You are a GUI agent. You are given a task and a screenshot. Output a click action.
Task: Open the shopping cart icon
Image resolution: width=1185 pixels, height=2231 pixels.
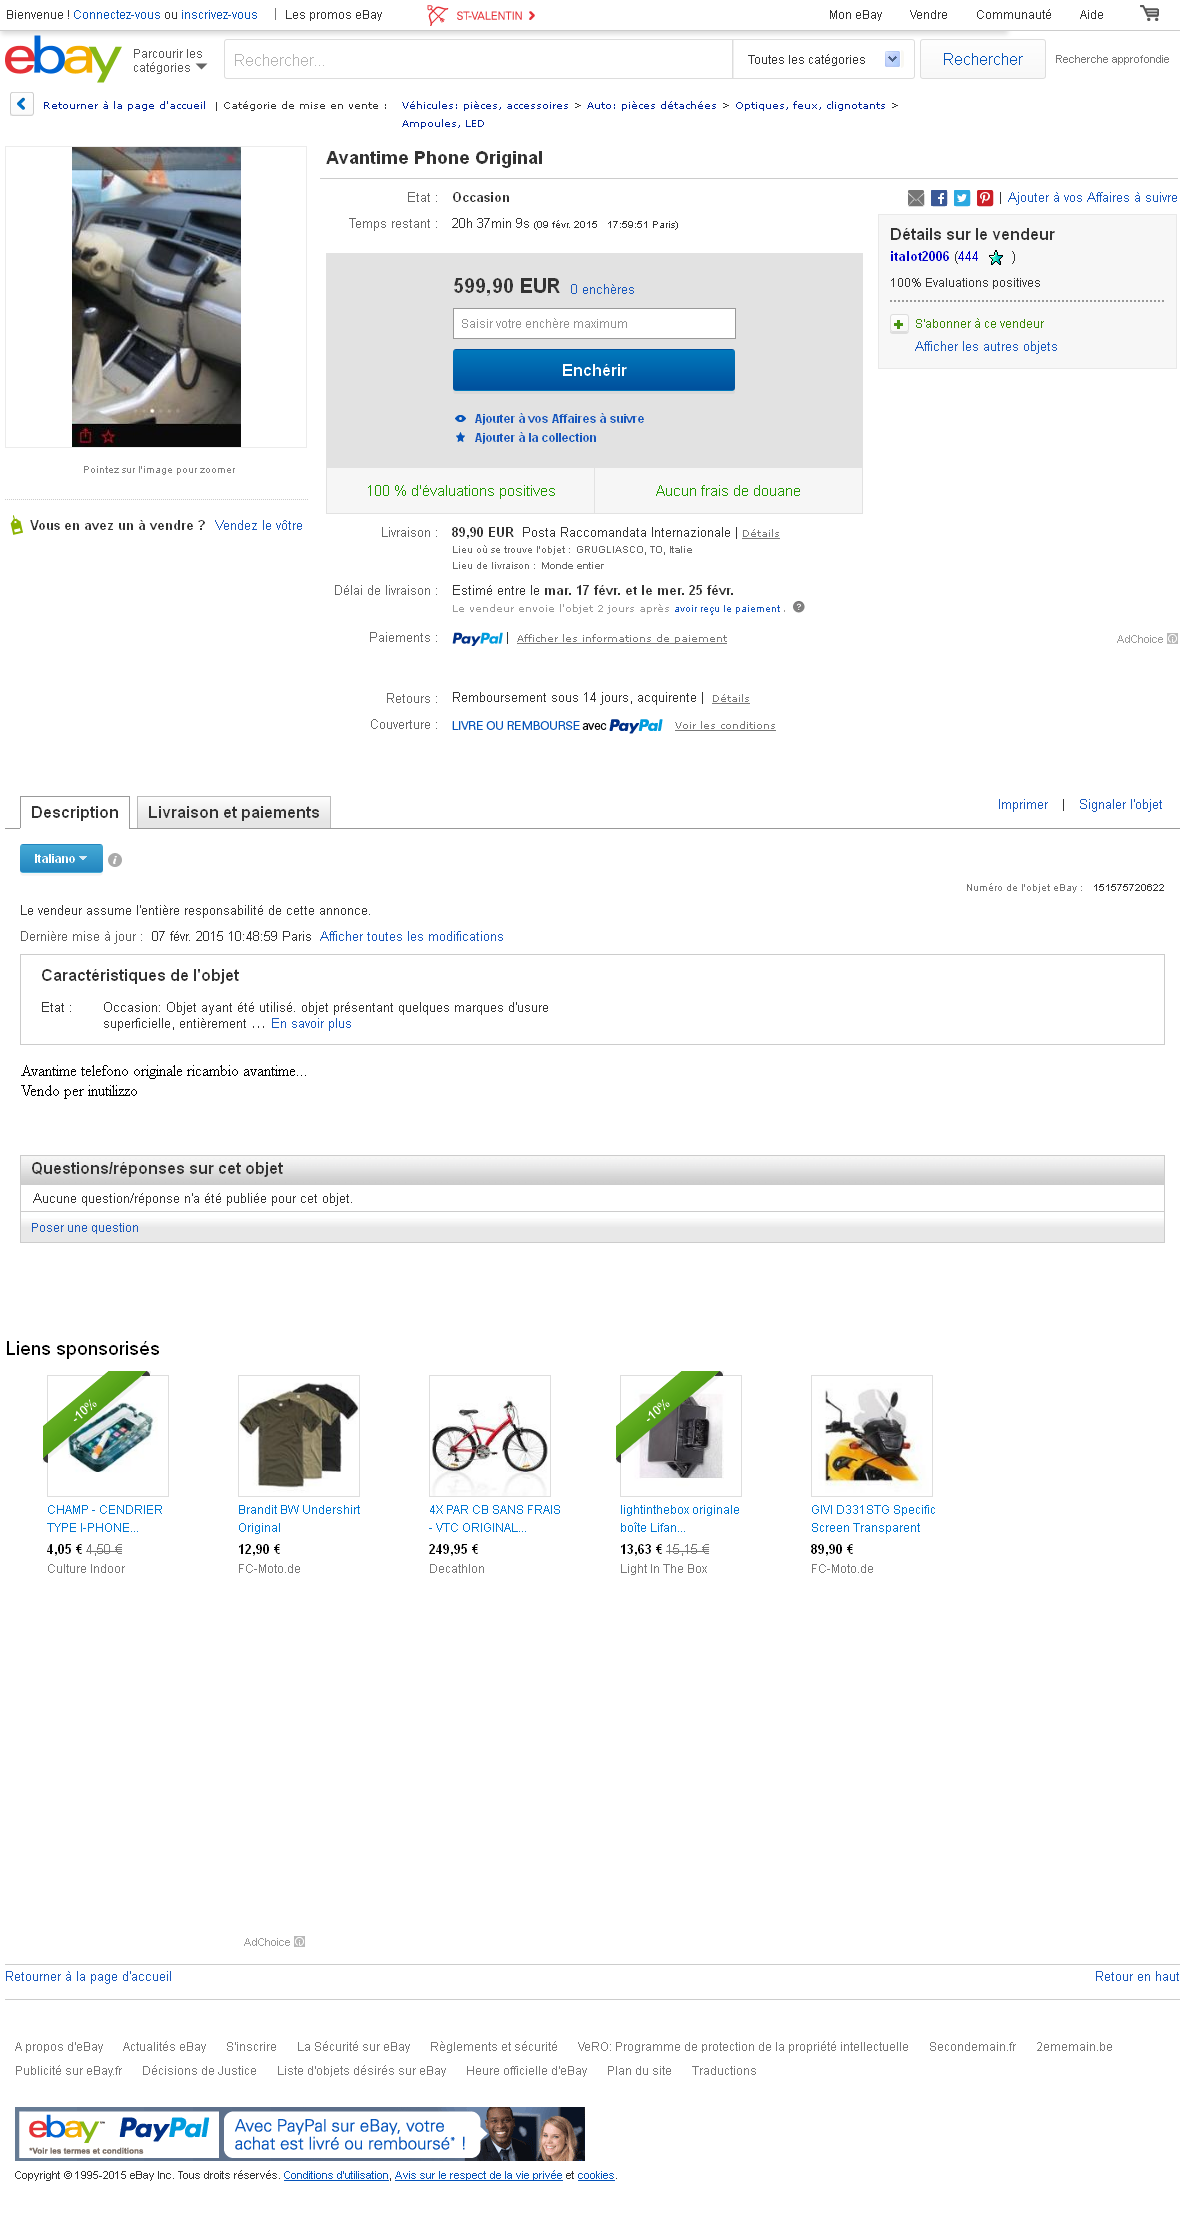(1150, 14)
